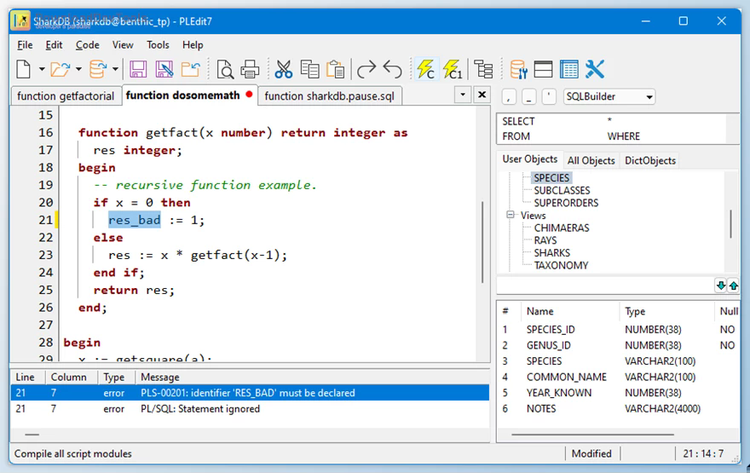750x473 pixels.
Task: Close the current editor tab
Action: 482,95
